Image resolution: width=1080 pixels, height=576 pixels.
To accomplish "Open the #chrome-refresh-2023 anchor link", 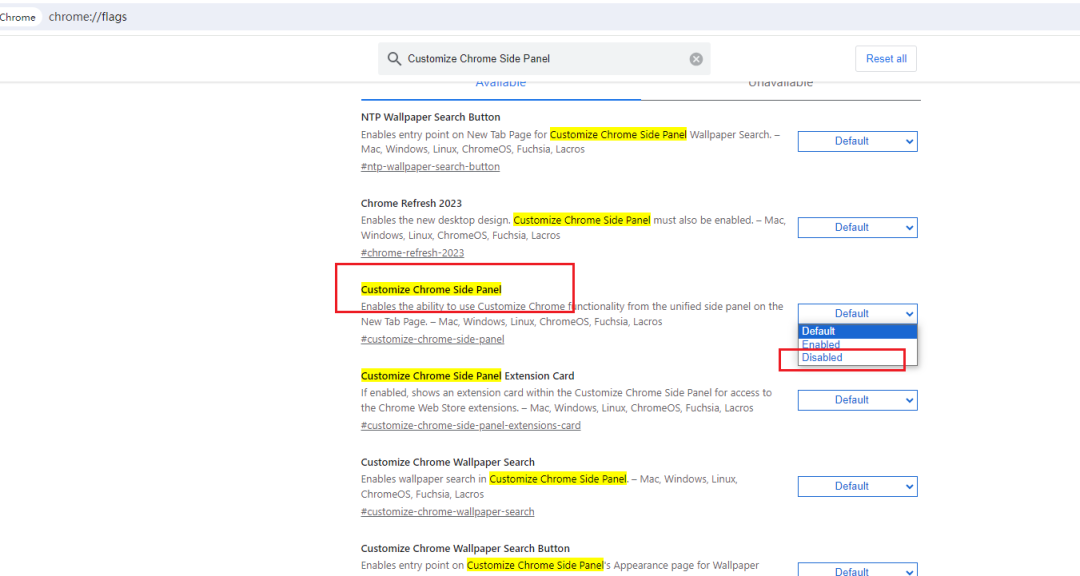I will [x=413, y=253].
